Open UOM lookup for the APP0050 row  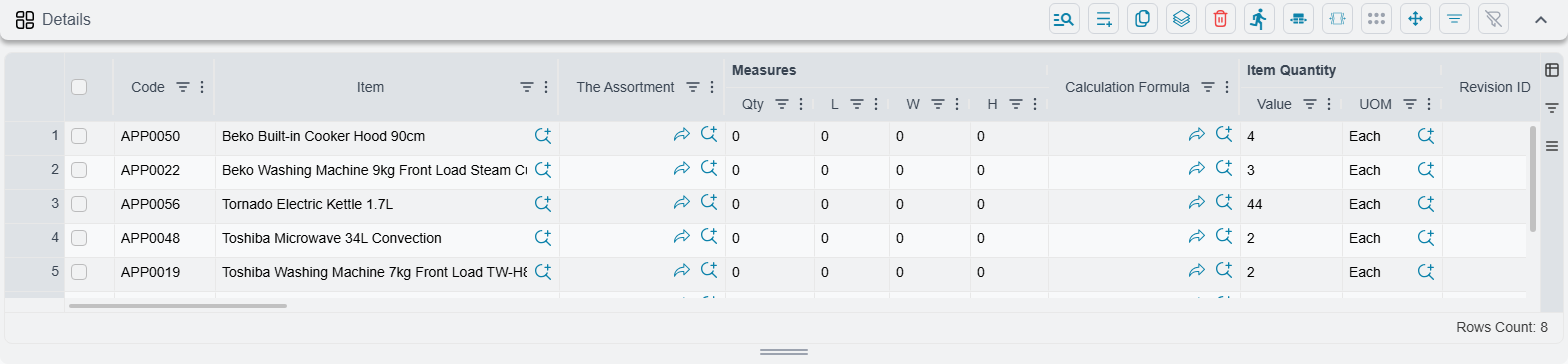tap(1426, 135)
